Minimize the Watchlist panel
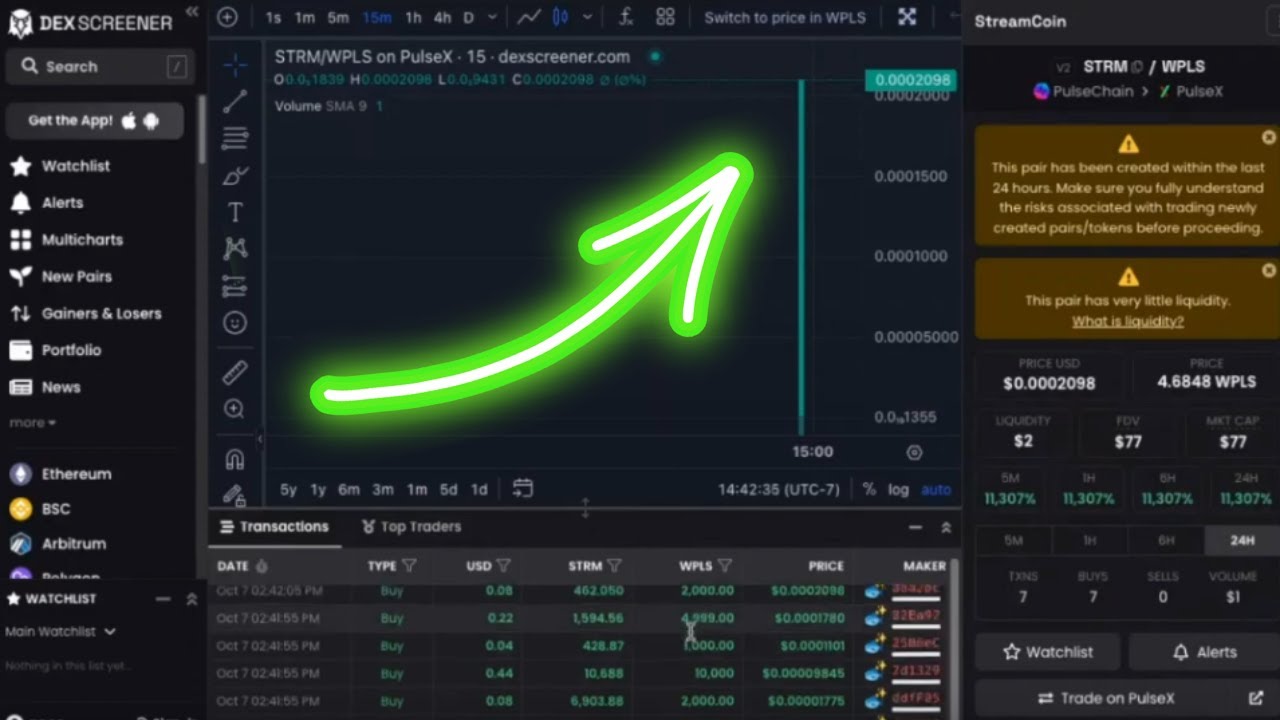1280x720 pixels. [x=163, y=599]
